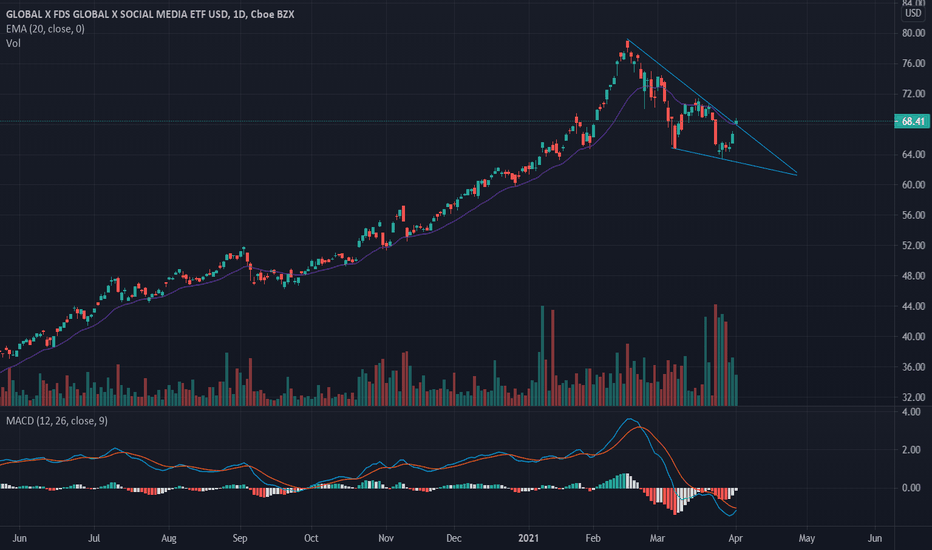Click the 56.00 price axis label
Image resolution: width=932 pixels, height=550 pixels.
[913, 215]
